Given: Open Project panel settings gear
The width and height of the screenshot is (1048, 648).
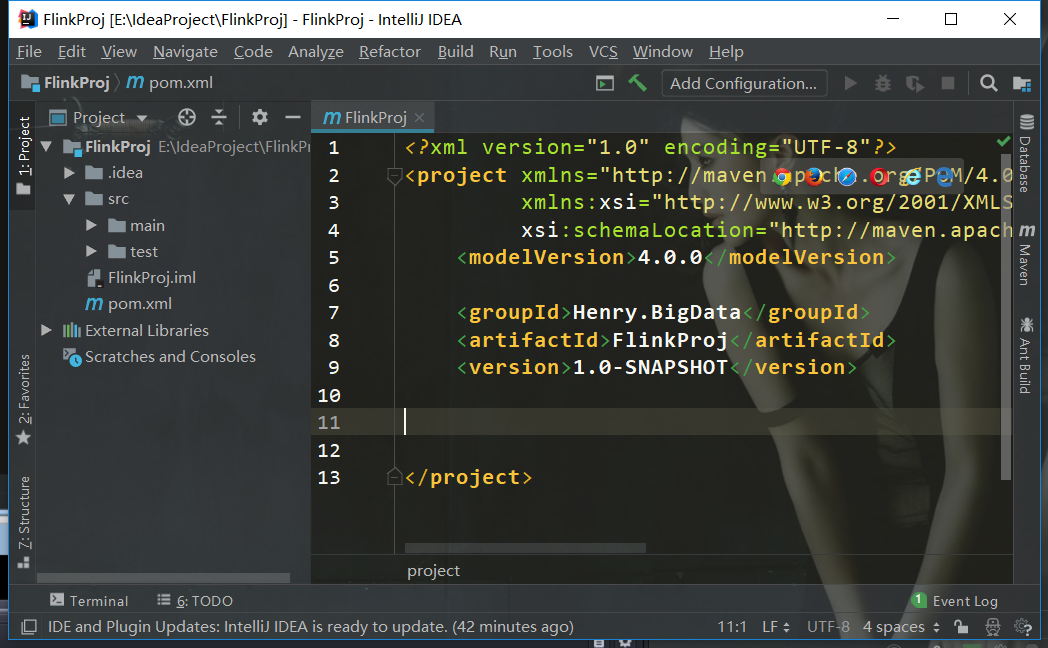Looking at the screenshot, I should pyautogui.click(x=259, y=118).
